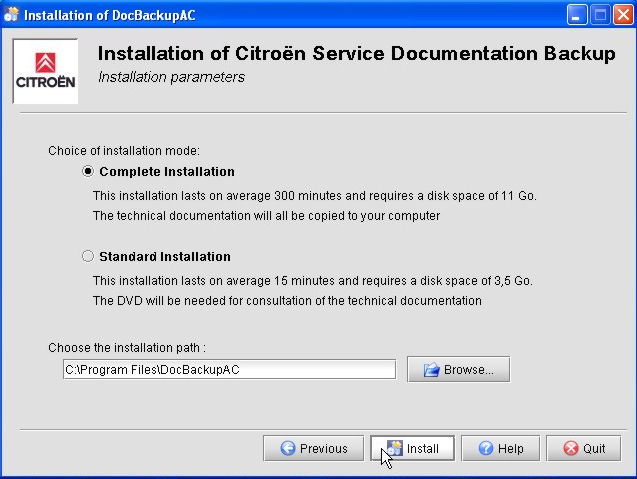Click the 15 minutes installation description
637x479 pixels.
(314, 281)
